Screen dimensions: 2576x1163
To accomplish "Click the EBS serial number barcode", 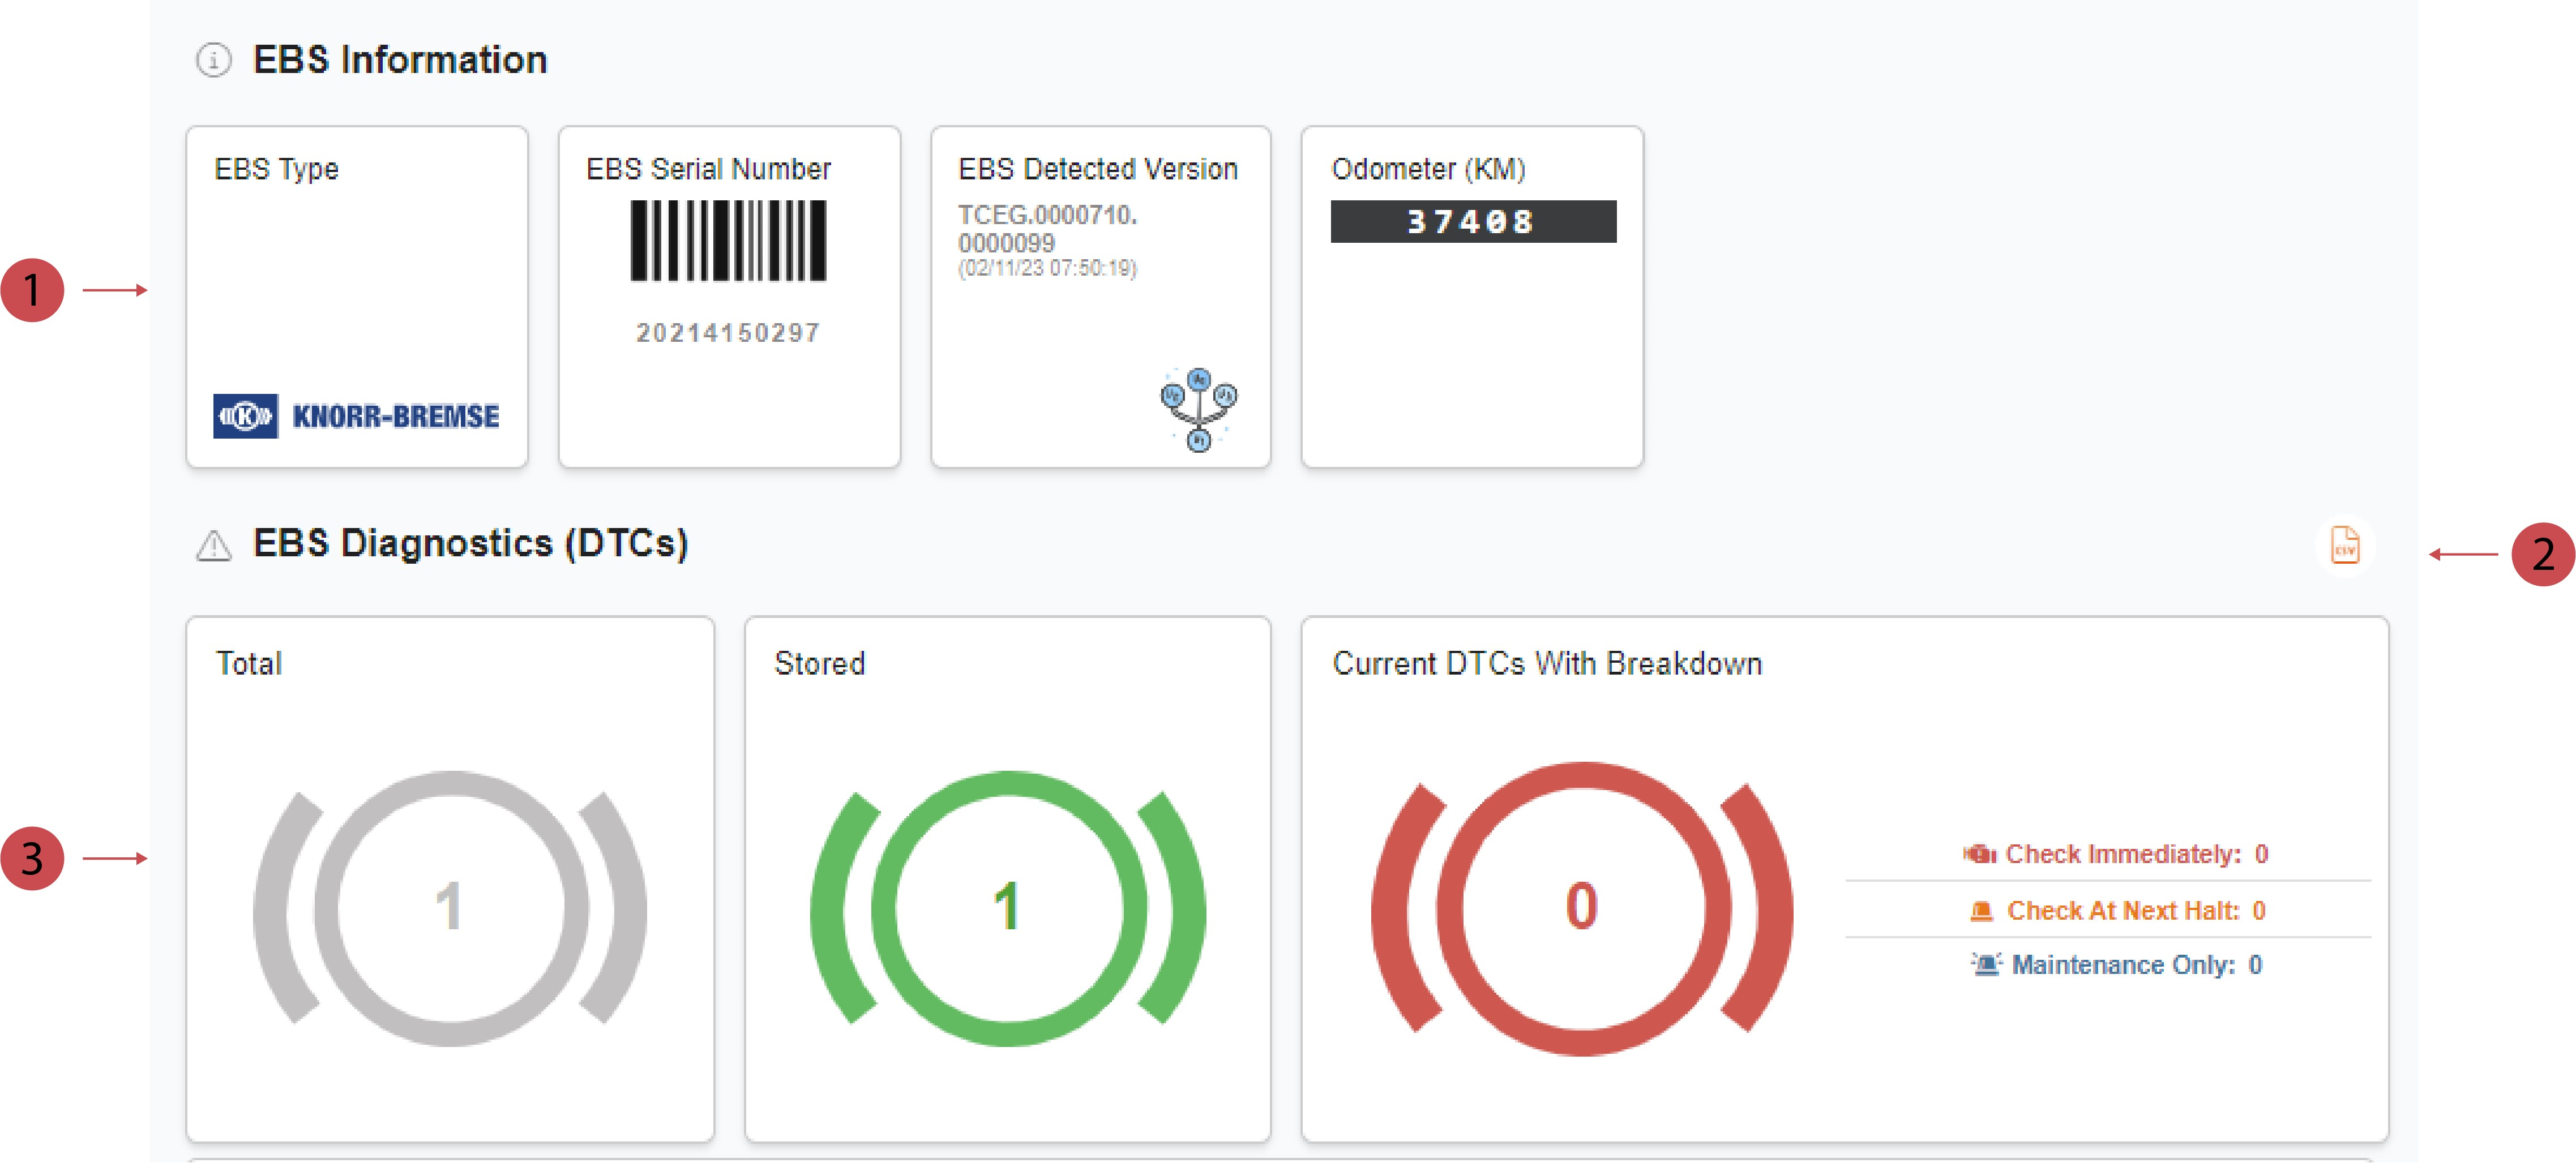I will pos(728,241).
